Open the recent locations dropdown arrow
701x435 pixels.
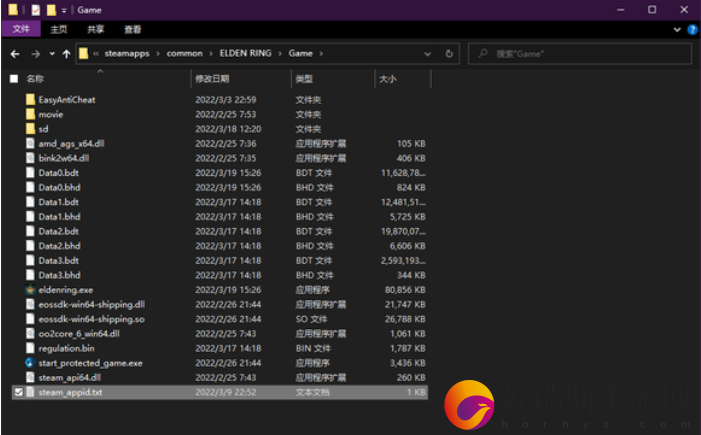[52, 54]
